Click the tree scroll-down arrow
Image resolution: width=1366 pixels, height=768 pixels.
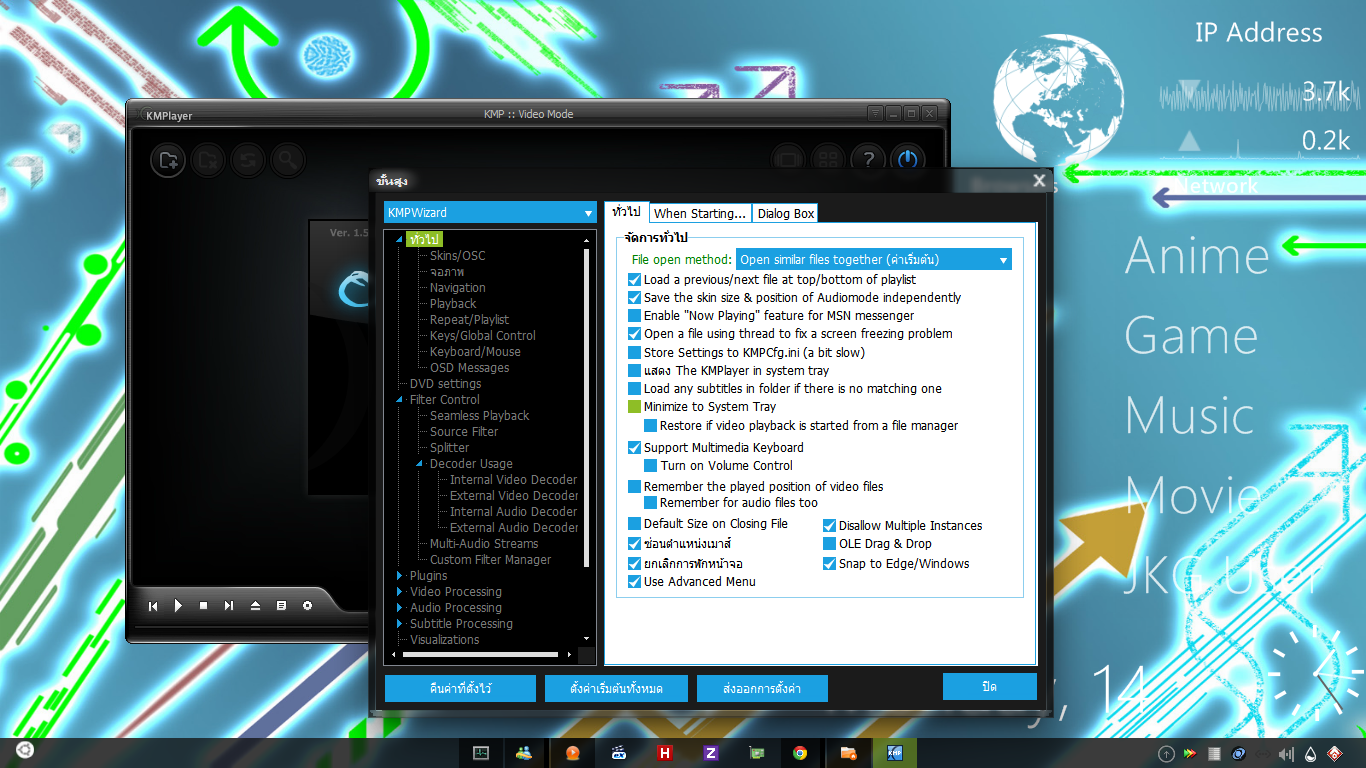click(x=587, y=638)
